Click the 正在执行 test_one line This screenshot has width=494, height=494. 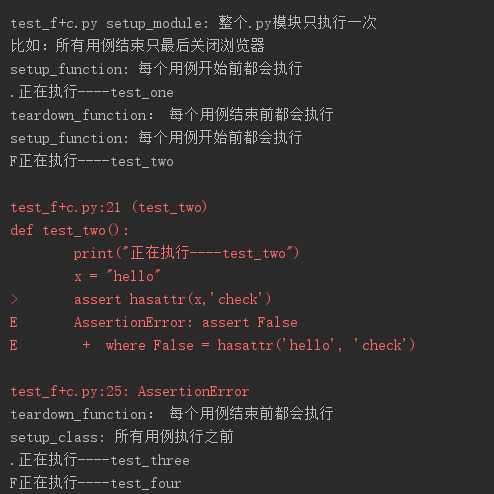point(92,92)
